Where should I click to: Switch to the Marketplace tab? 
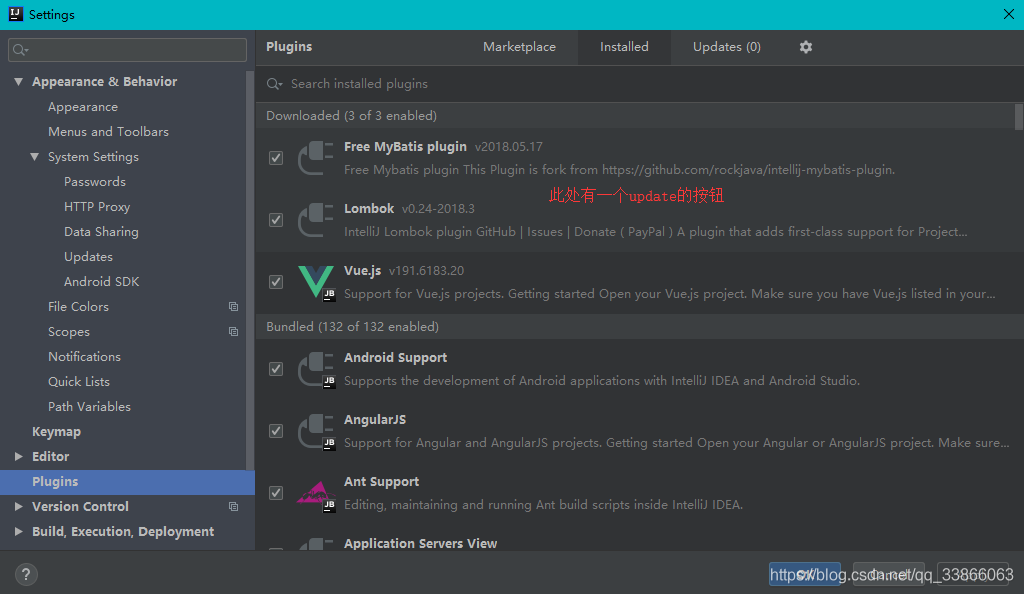519,47
